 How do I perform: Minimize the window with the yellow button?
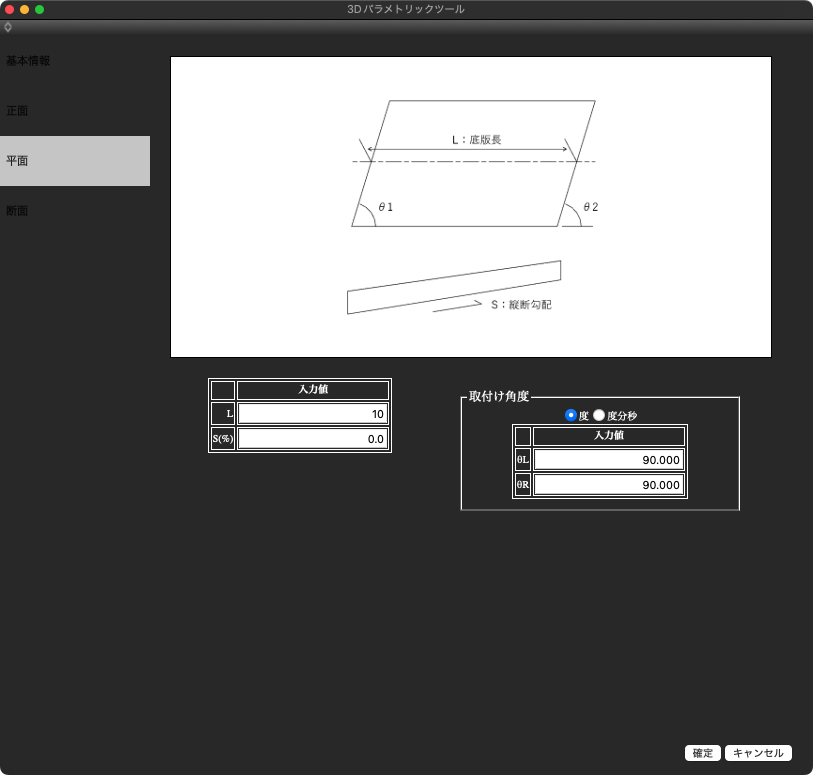[x=25, y=9]
